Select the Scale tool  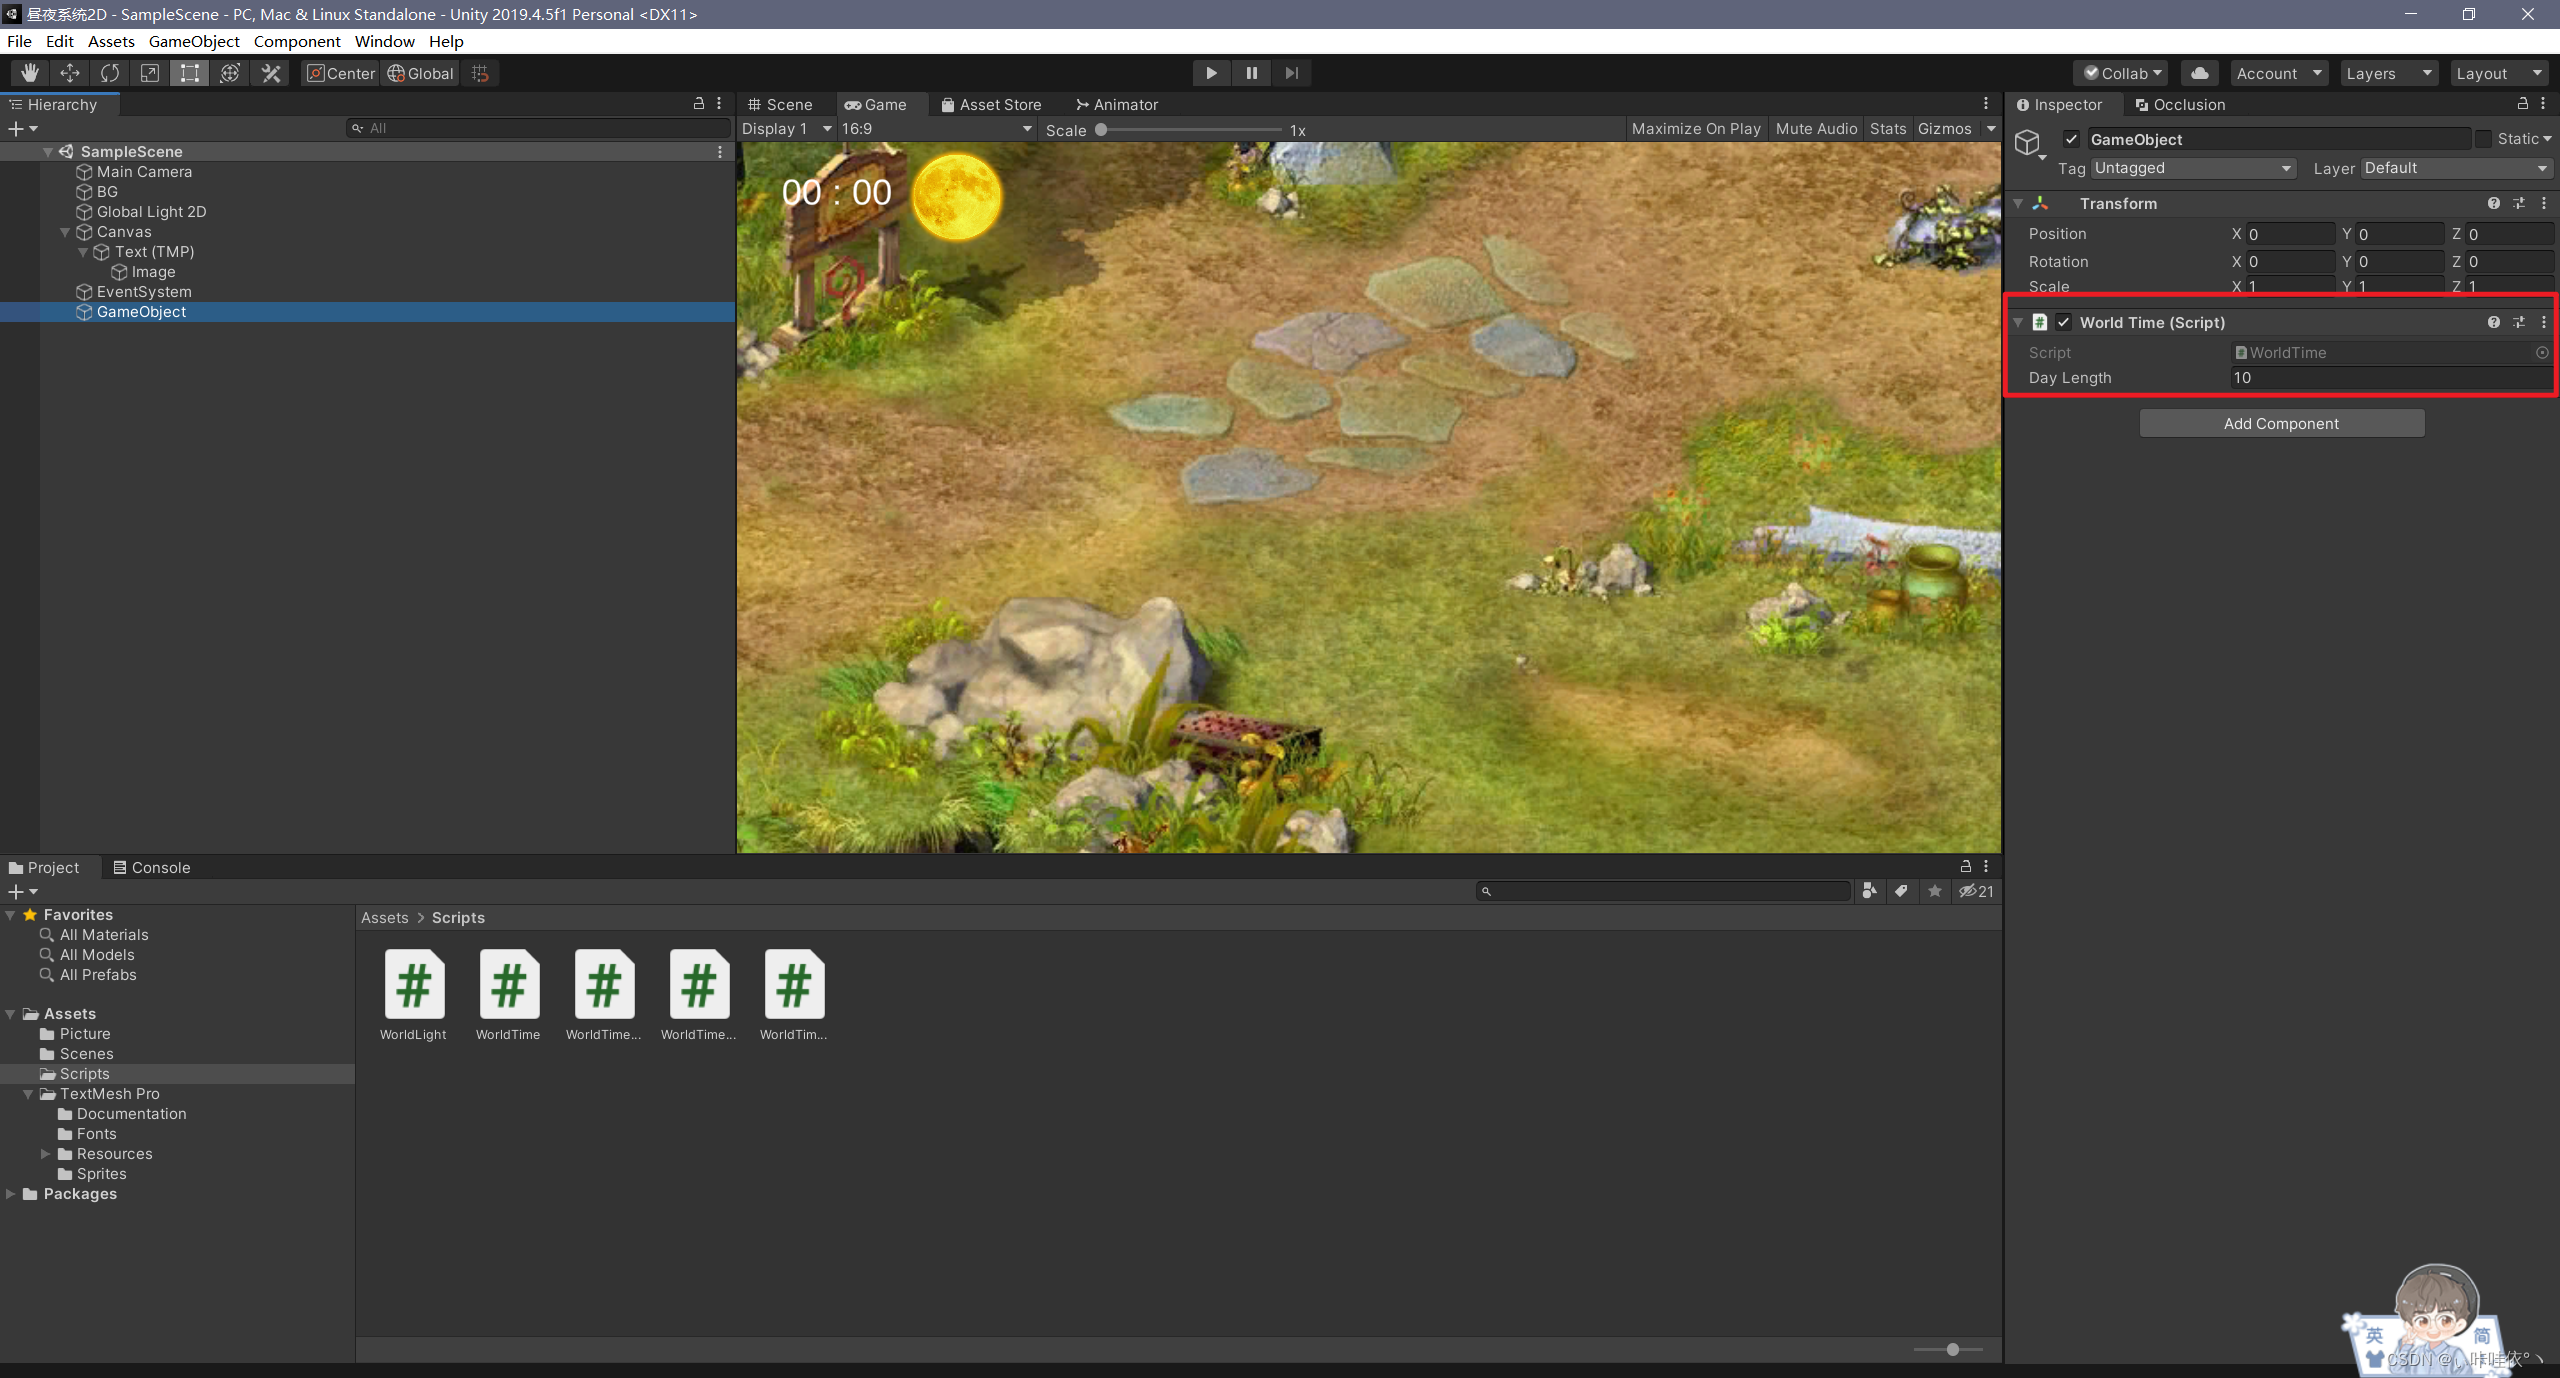pos(150,73)
